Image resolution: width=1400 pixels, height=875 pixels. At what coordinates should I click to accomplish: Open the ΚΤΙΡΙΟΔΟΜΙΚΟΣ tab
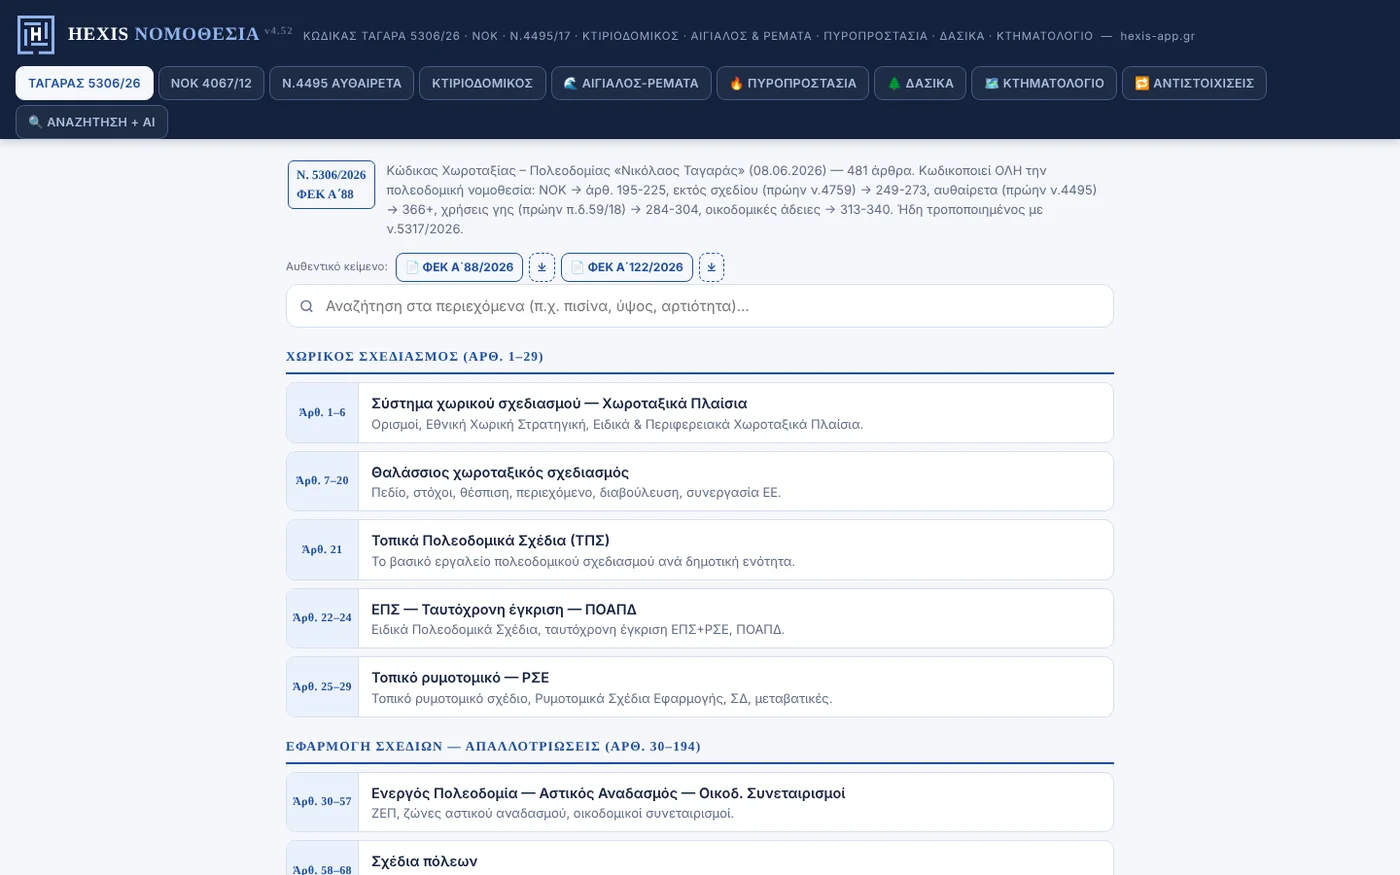click(x=483, y=83)
